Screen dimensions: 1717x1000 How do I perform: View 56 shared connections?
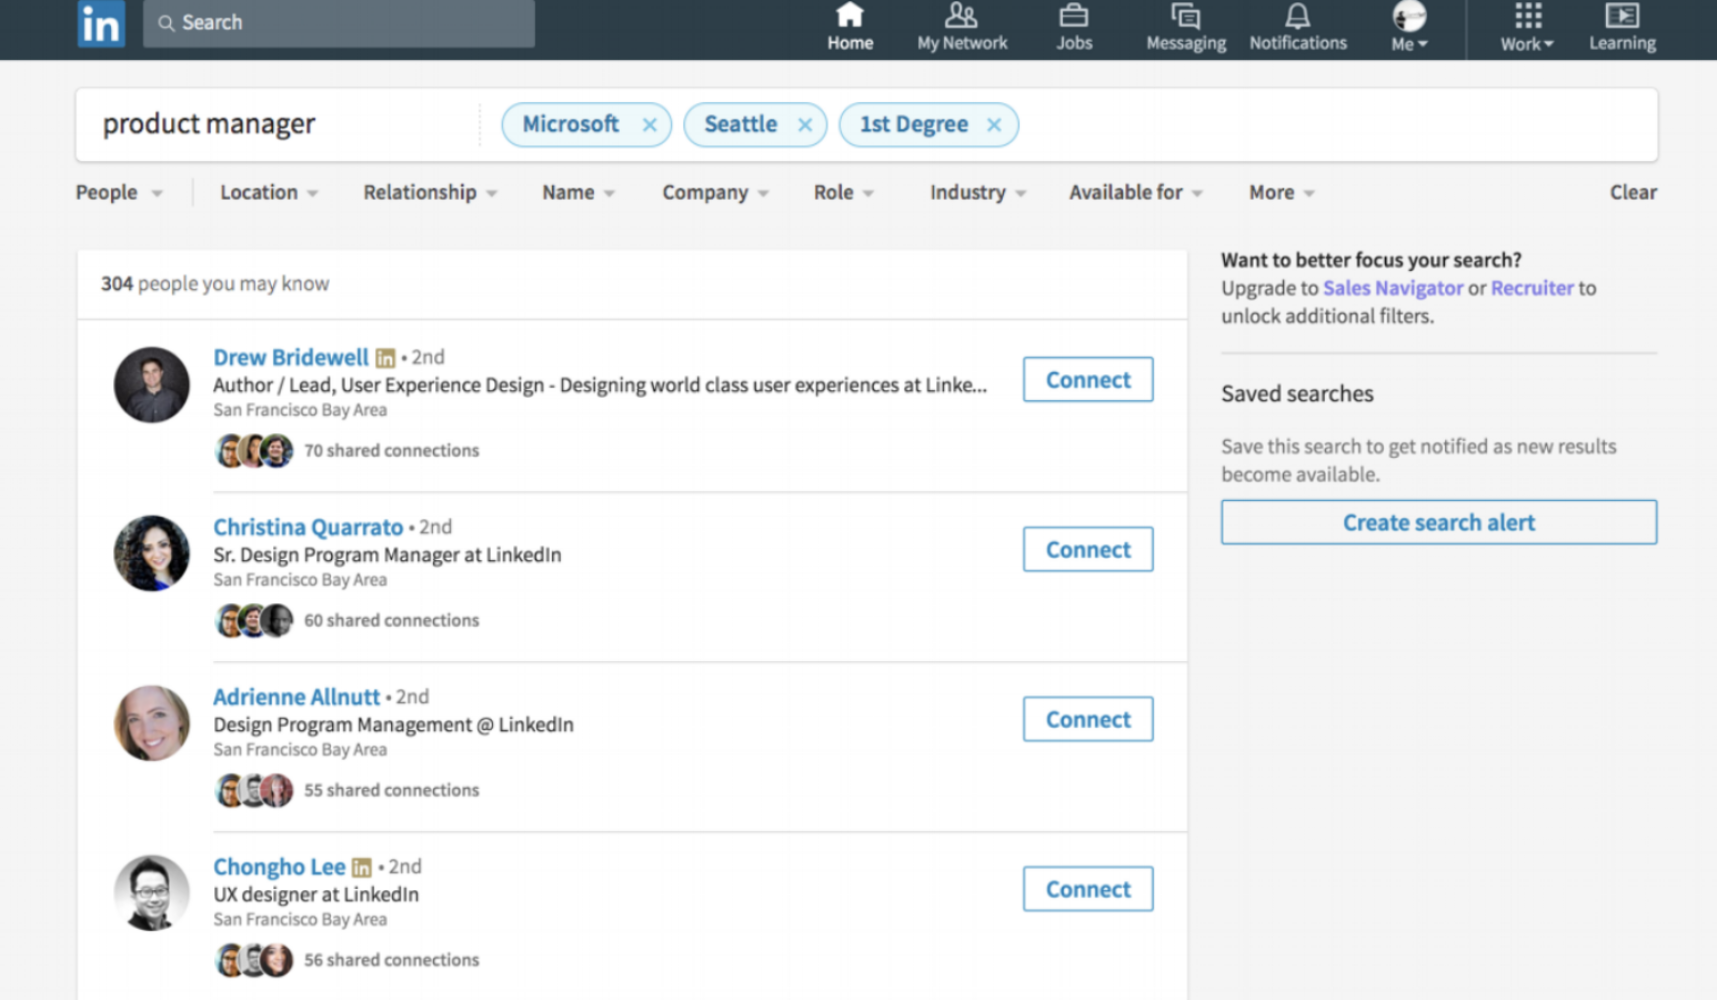click(x=392, y=960)
